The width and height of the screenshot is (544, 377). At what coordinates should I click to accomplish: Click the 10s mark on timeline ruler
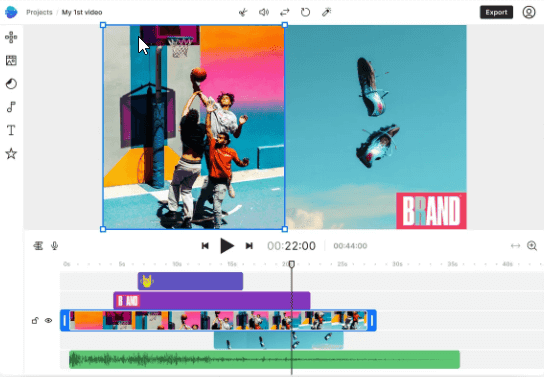point(177,264)
